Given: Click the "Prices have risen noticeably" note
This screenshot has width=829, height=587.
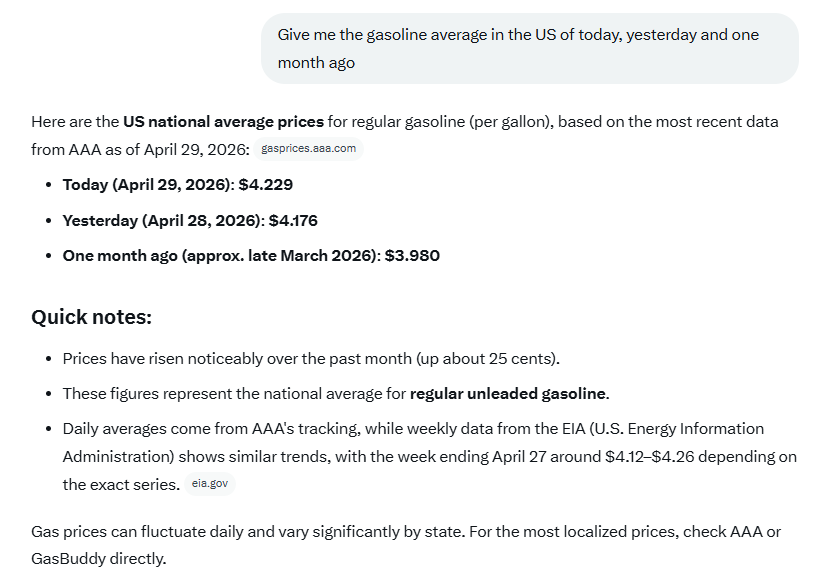Looking at the screenshot, I should tap(311, 359).
